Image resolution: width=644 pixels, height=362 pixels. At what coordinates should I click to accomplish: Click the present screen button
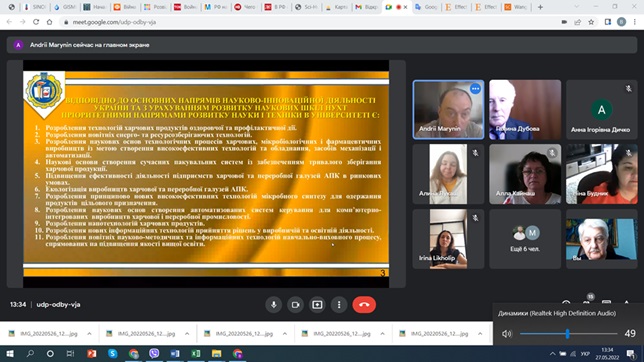pos(317,305)
